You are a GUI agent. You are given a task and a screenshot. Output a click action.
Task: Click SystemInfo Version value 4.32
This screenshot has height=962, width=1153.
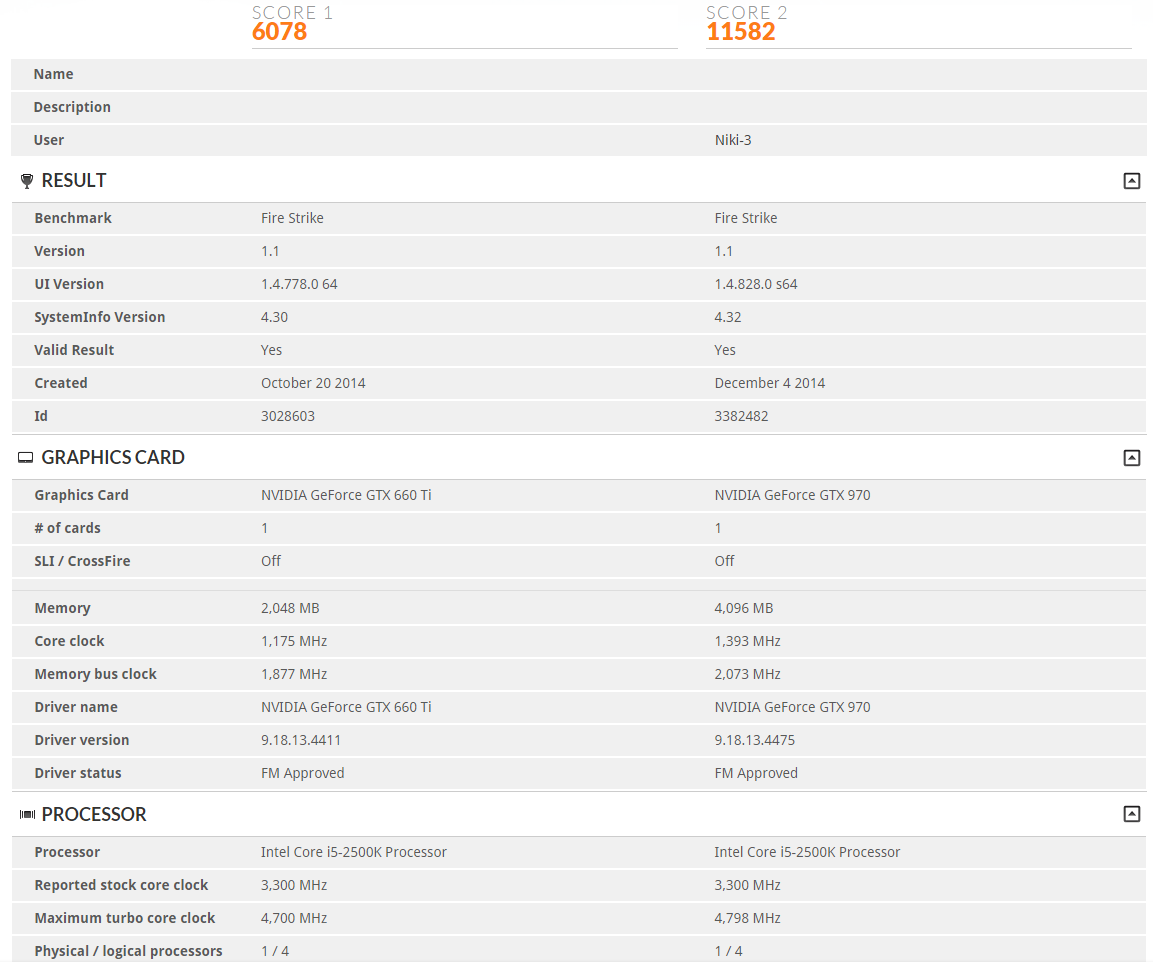pos(728,317)
